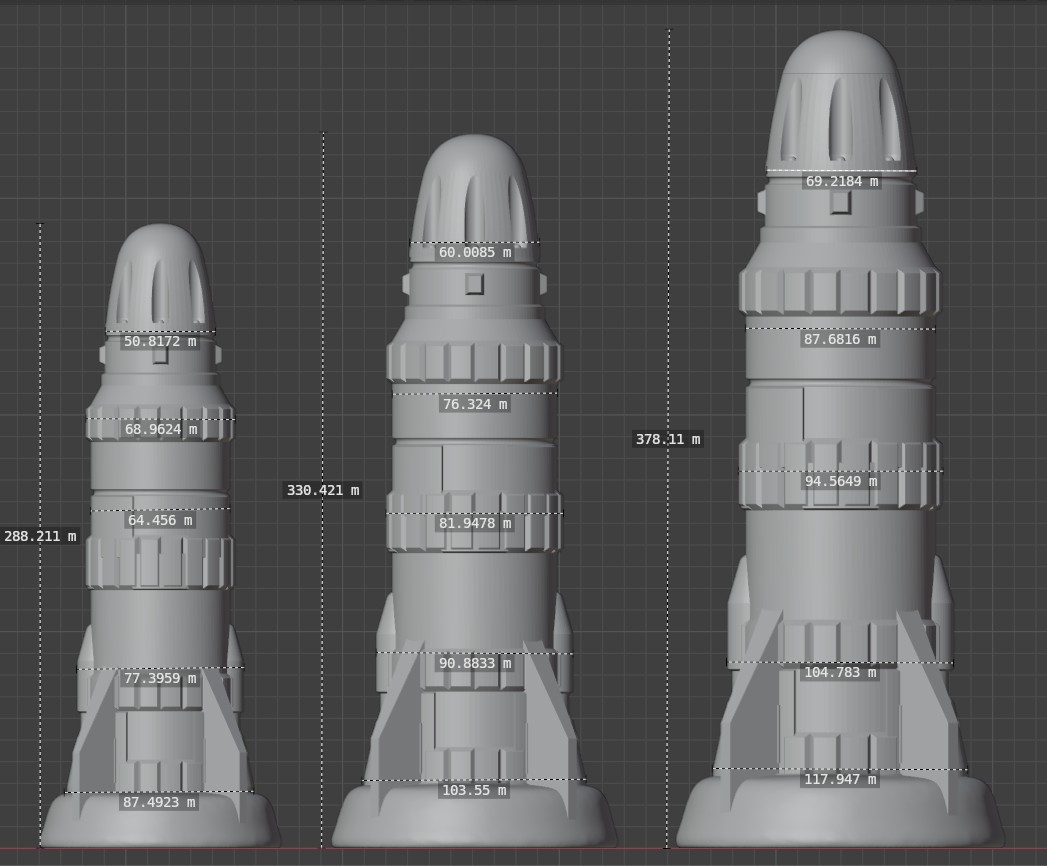This screenshot has height=866, width=1047.
Task: Select the 64.456 m measurement label
Action: tap(160, 520)
